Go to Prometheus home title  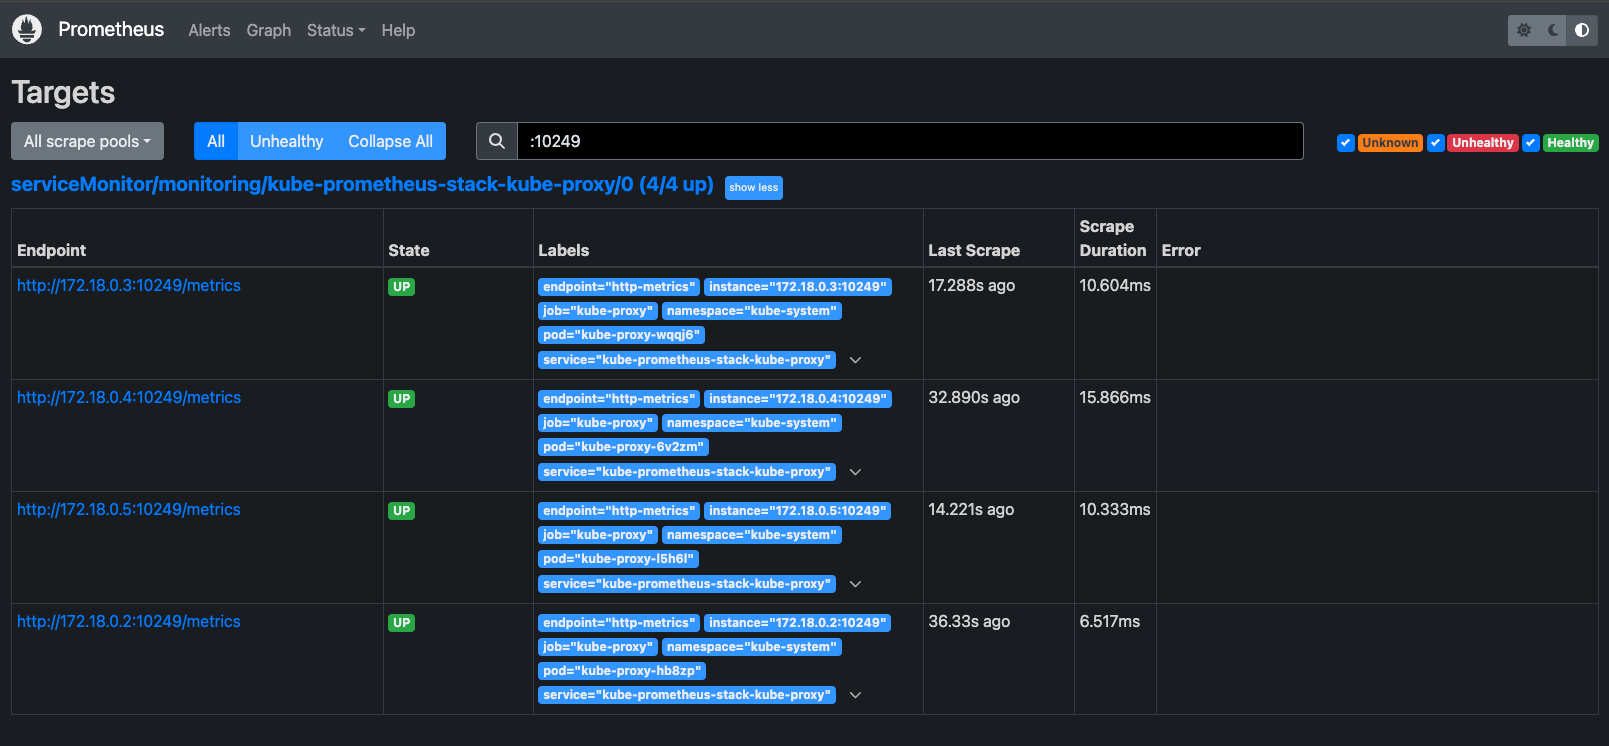point(111,29)
